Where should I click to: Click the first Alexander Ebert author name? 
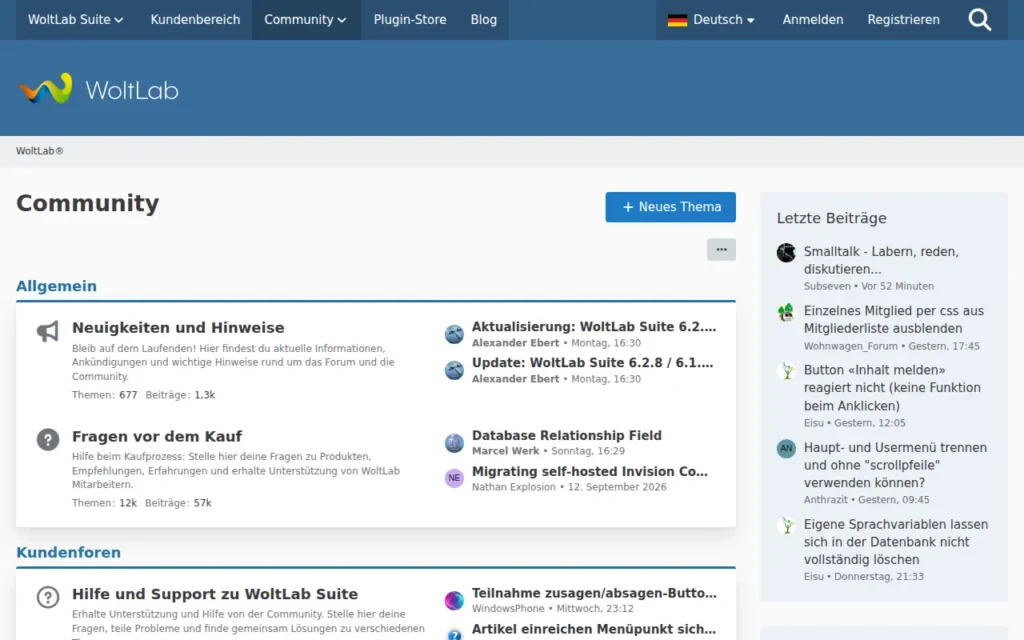[515, 343]
